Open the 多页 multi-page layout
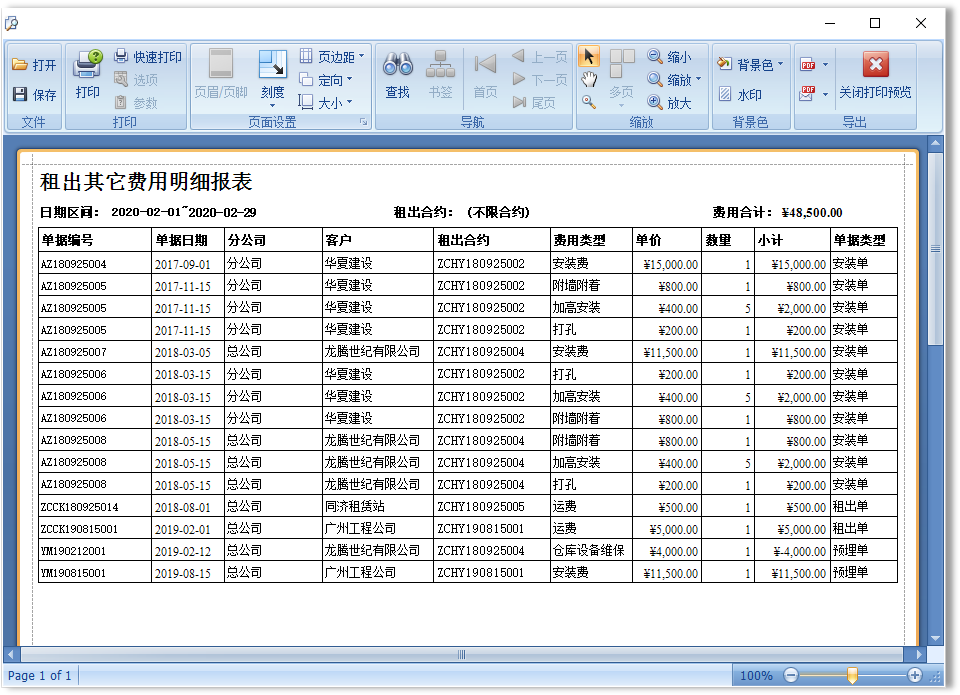 click(x=621, y=78)
